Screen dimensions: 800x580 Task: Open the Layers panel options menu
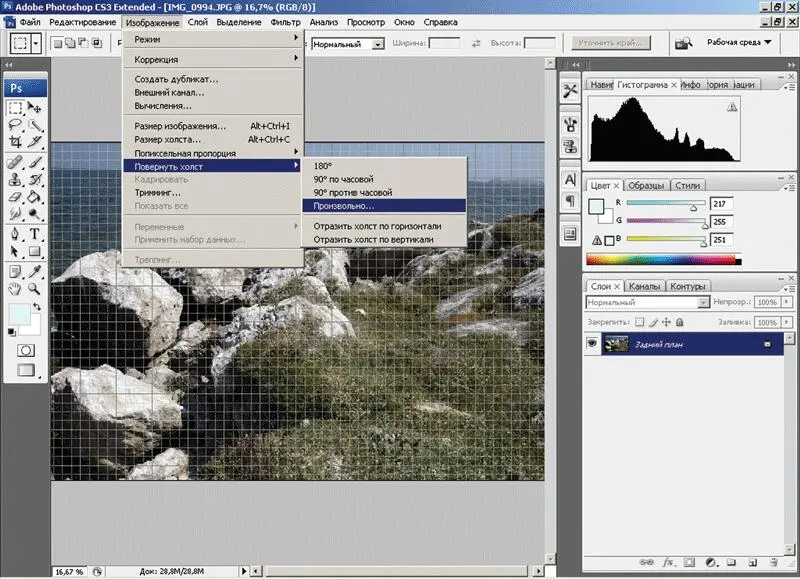[x=790, y=289]
